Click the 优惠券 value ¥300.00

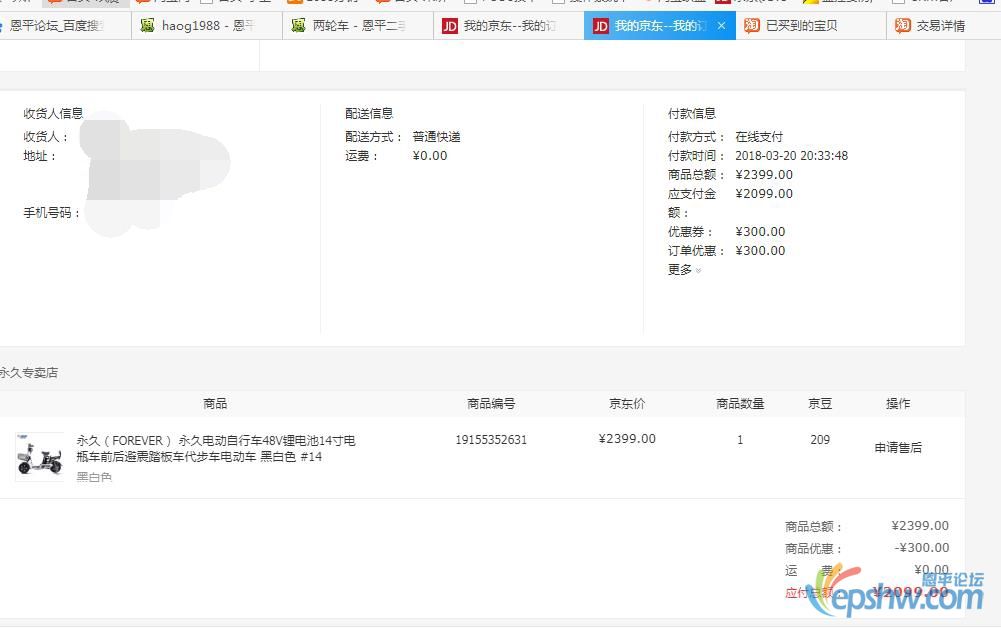tap(760, 232)
